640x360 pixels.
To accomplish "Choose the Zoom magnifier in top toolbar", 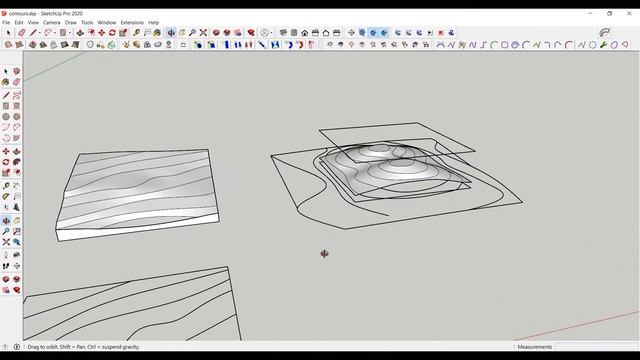I will pos(192,33).
